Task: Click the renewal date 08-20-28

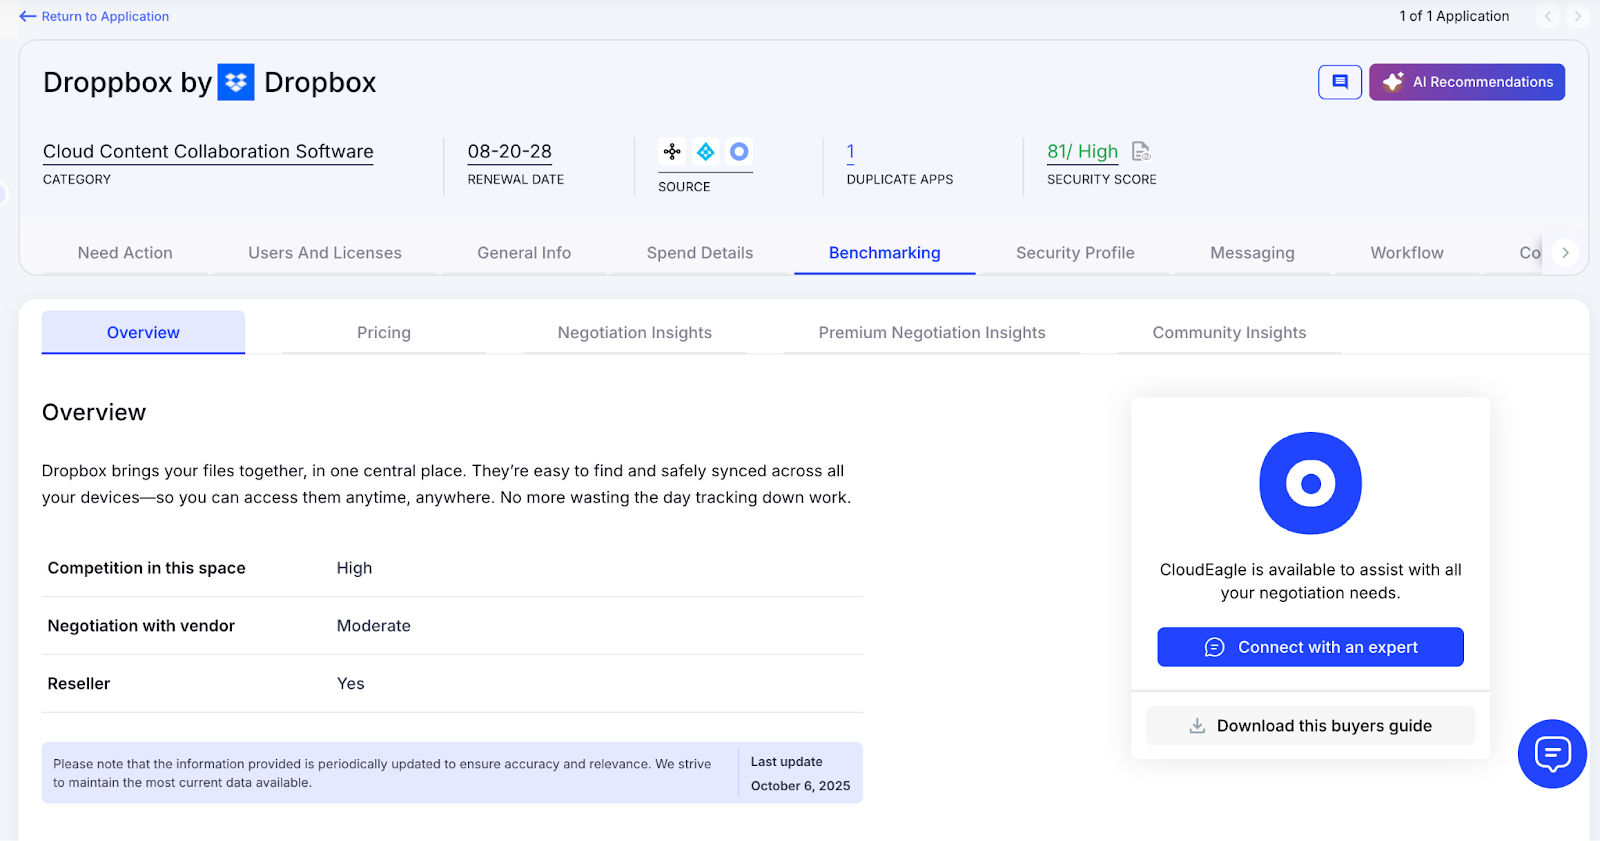Action: tap(510, 152)
